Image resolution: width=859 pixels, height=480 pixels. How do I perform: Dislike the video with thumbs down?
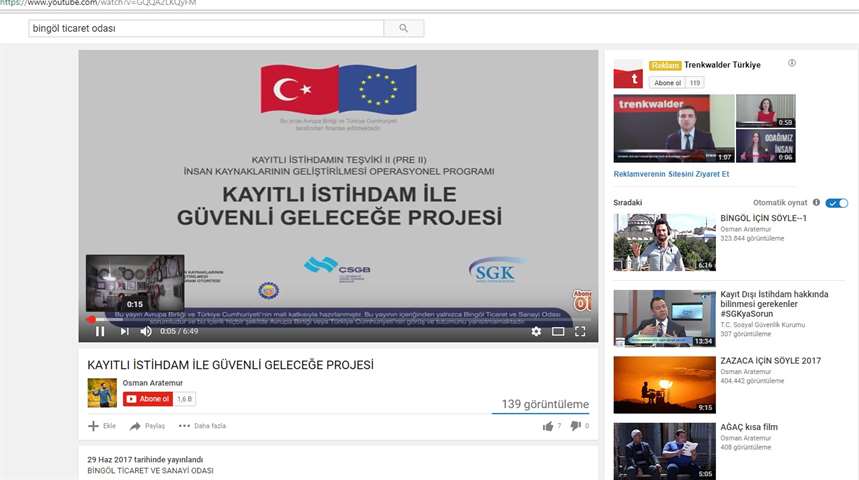pos(575,426)
